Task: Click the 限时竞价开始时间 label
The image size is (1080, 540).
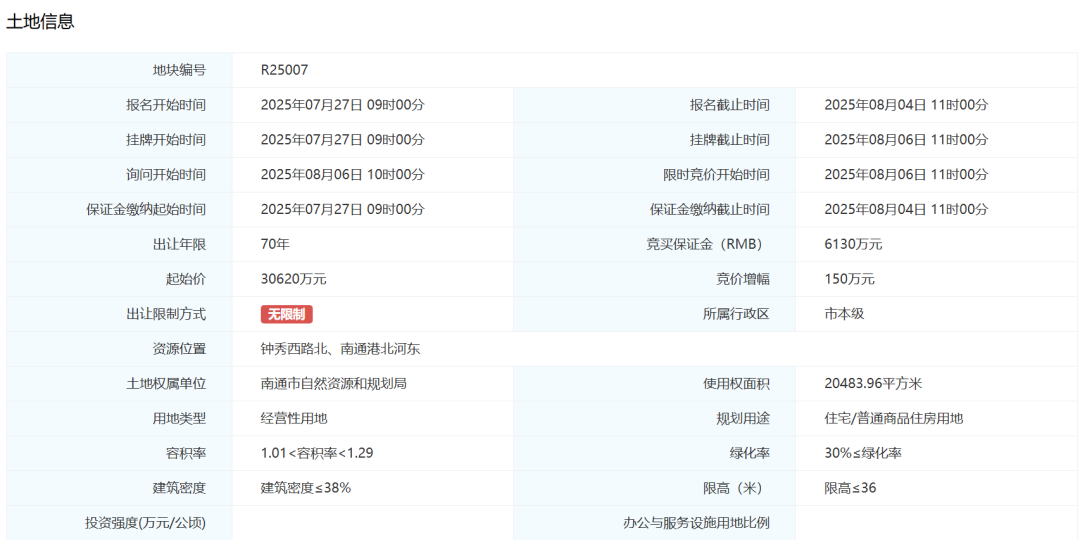Action: pos(716,175)
